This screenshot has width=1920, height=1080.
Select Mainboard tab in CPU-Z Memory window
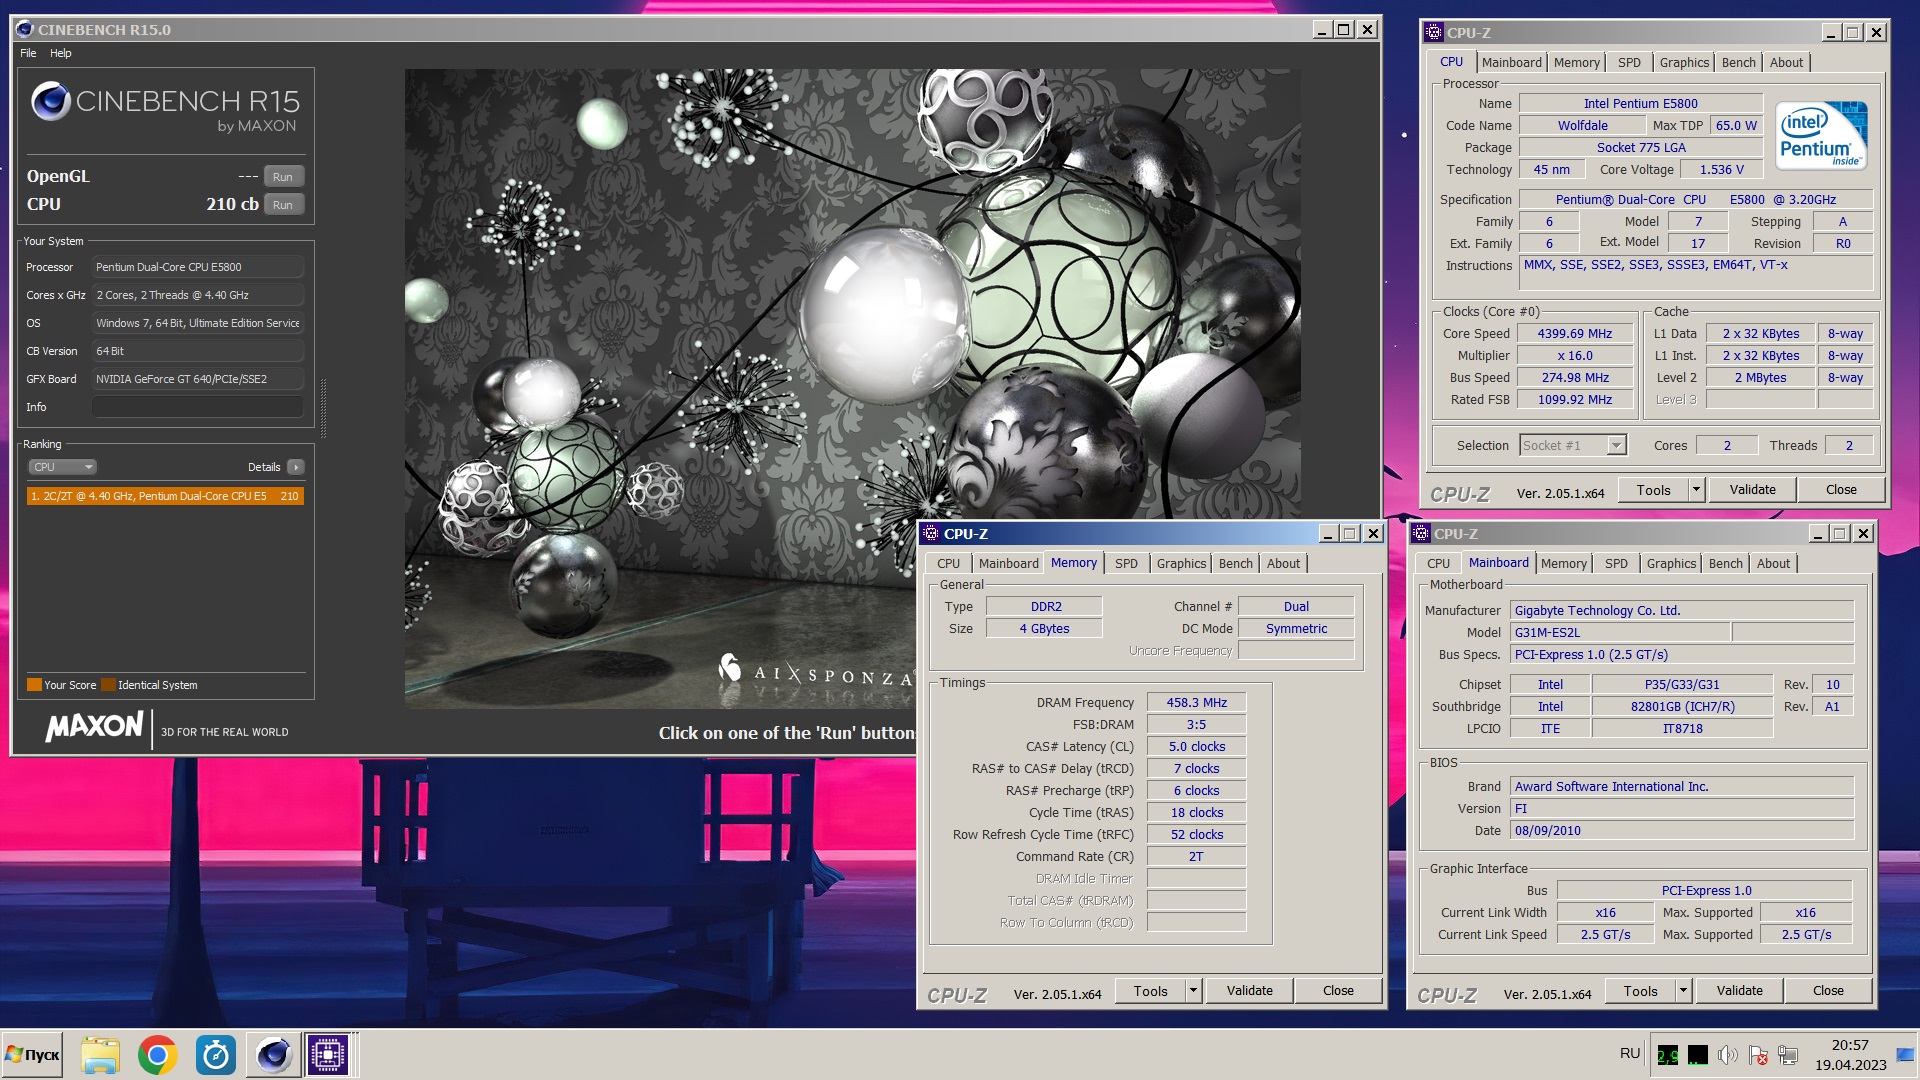pyautogui.click(x=1008, y=563)
